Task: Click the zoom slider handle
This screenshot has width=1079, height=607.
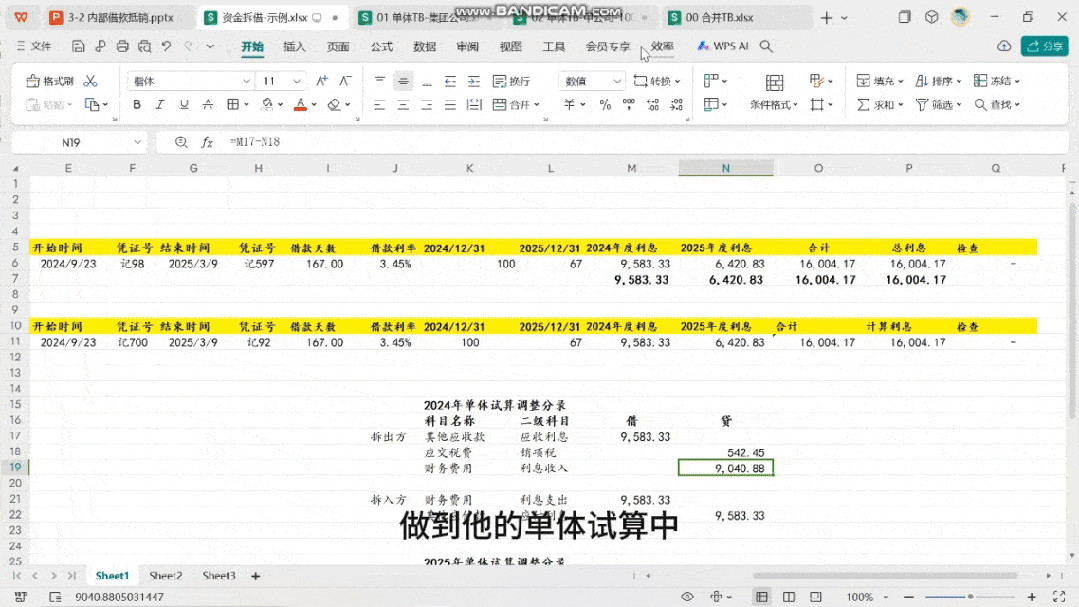Action: pyautogui.click(x=970, y=597)
